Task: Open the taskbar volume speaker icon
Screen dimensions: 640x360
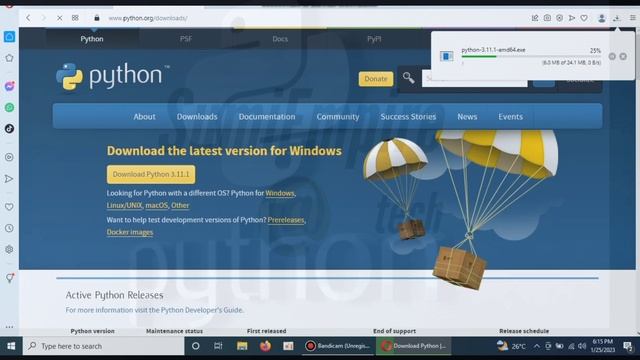Action: point(582,346)
